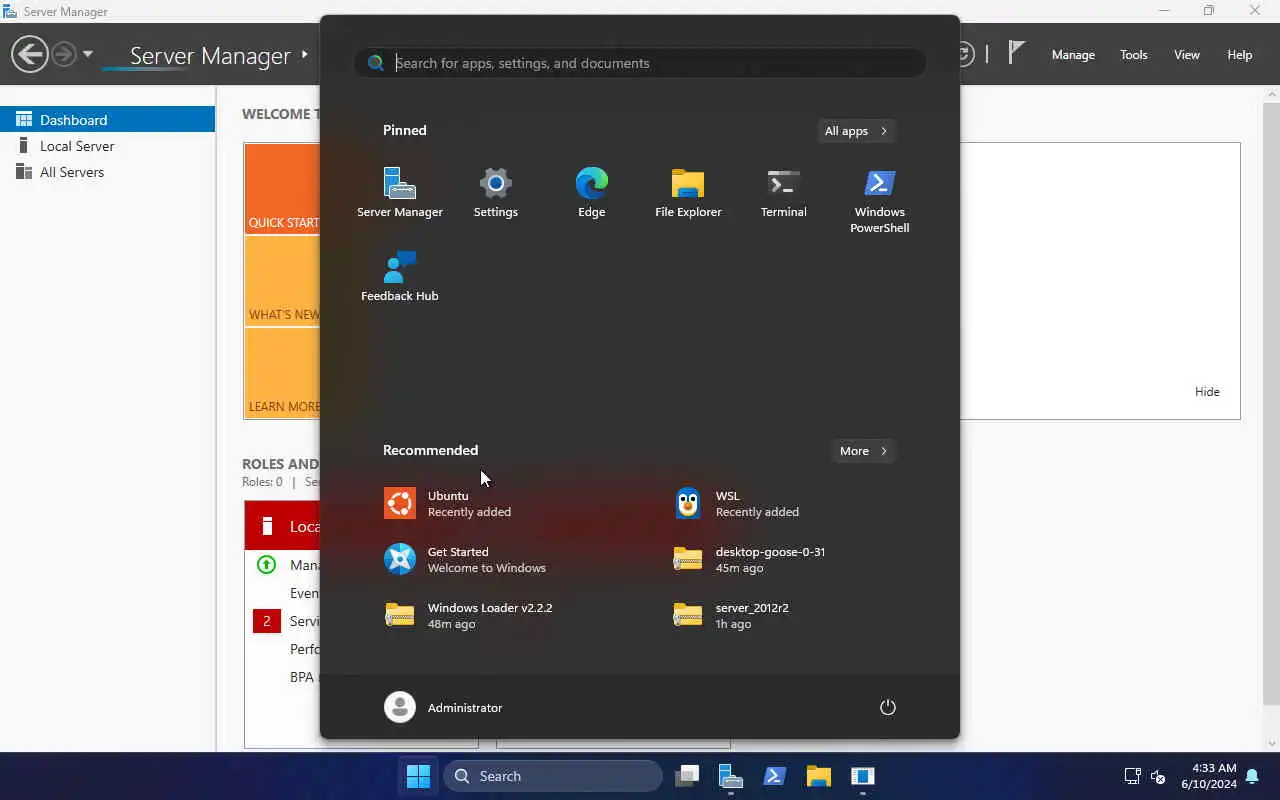Image resolution: width=1280 pixels, height=800 pixels.
Task: Open Settings from pinned apps
Action: (496, 193)
